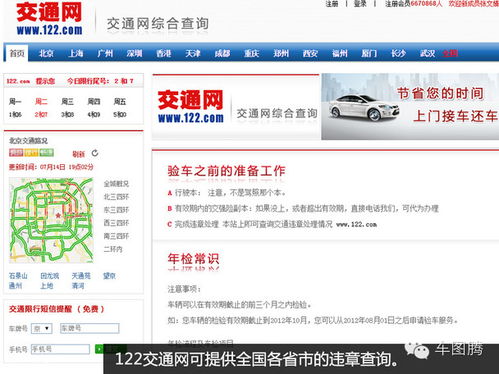The width and height of the screenshot is (499, 374).
Task: Click the 注册 link at the top
Action: (332, 4)
